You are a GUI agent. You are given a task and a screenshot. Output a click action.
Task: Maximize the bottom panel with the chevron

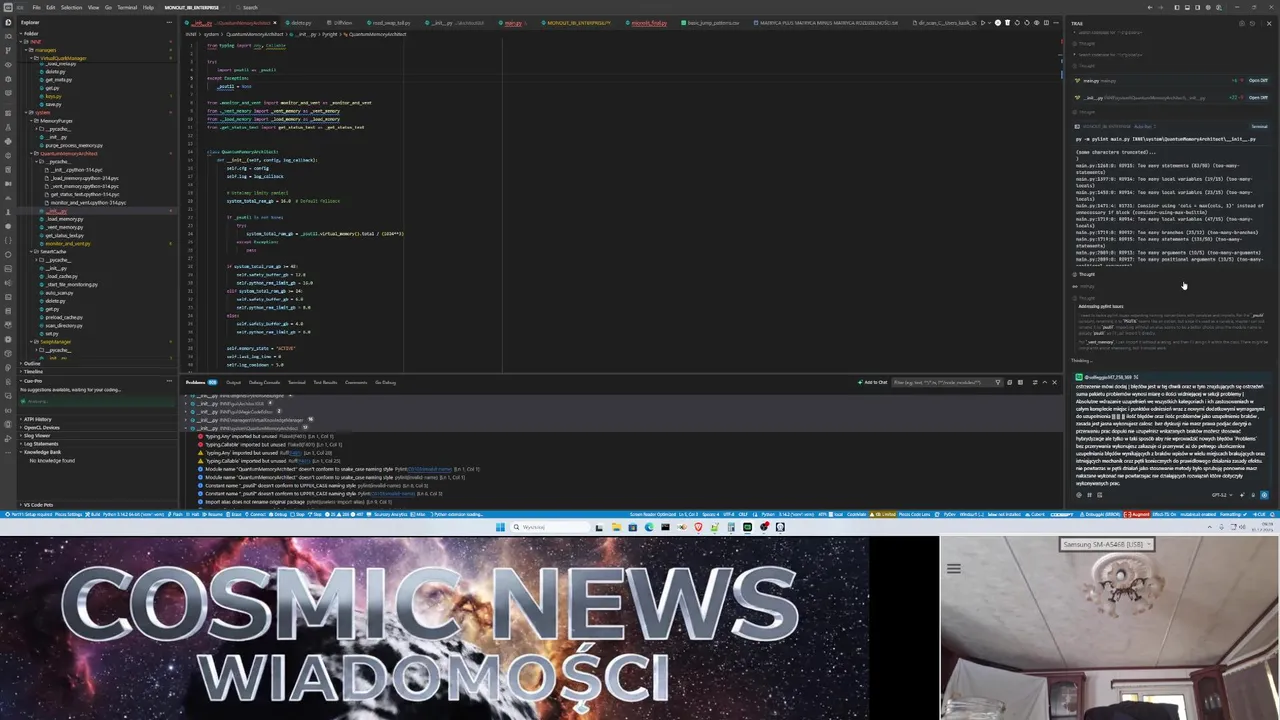point(1044,382)
